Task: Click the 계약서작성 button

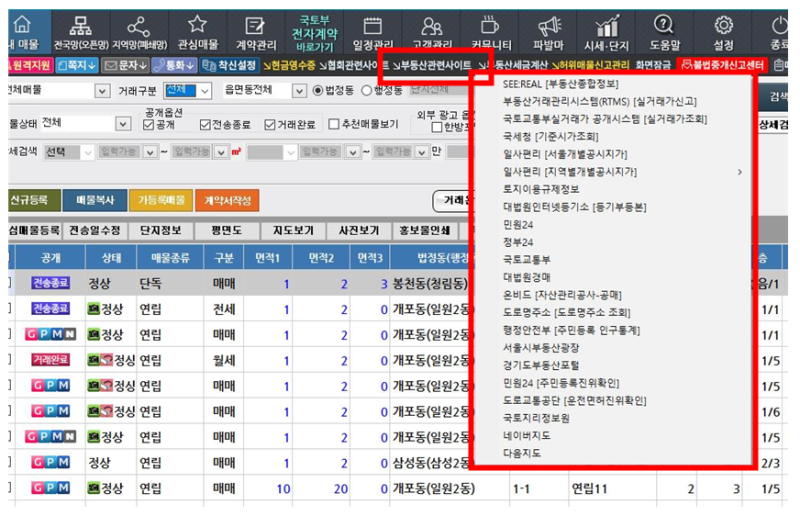Action: pyautogui.click(x=228, y=200)
